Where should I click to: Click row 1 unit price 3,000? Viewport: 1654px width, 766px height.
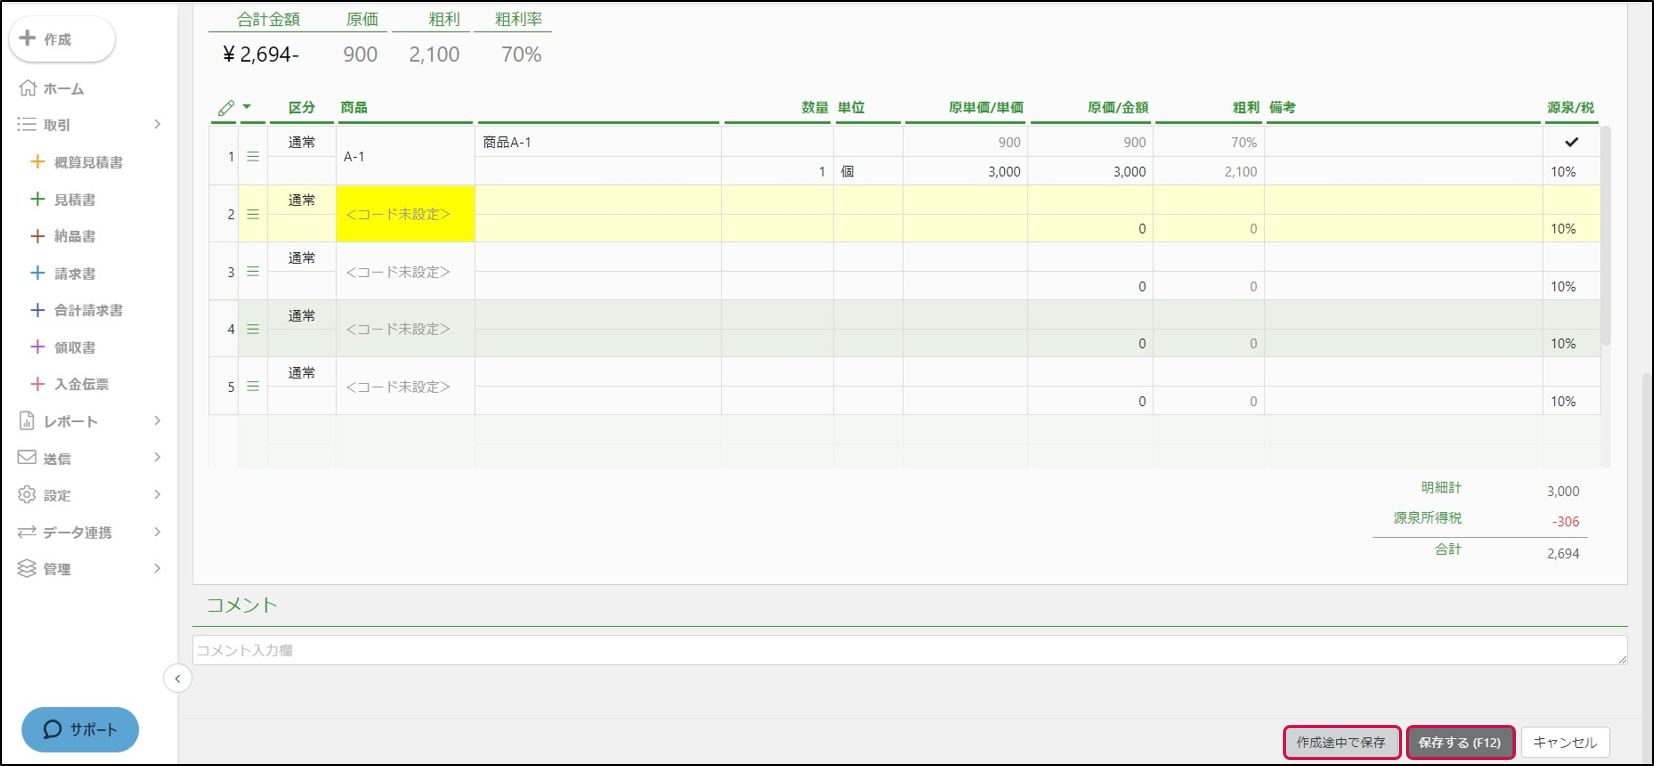click(965, 171)
